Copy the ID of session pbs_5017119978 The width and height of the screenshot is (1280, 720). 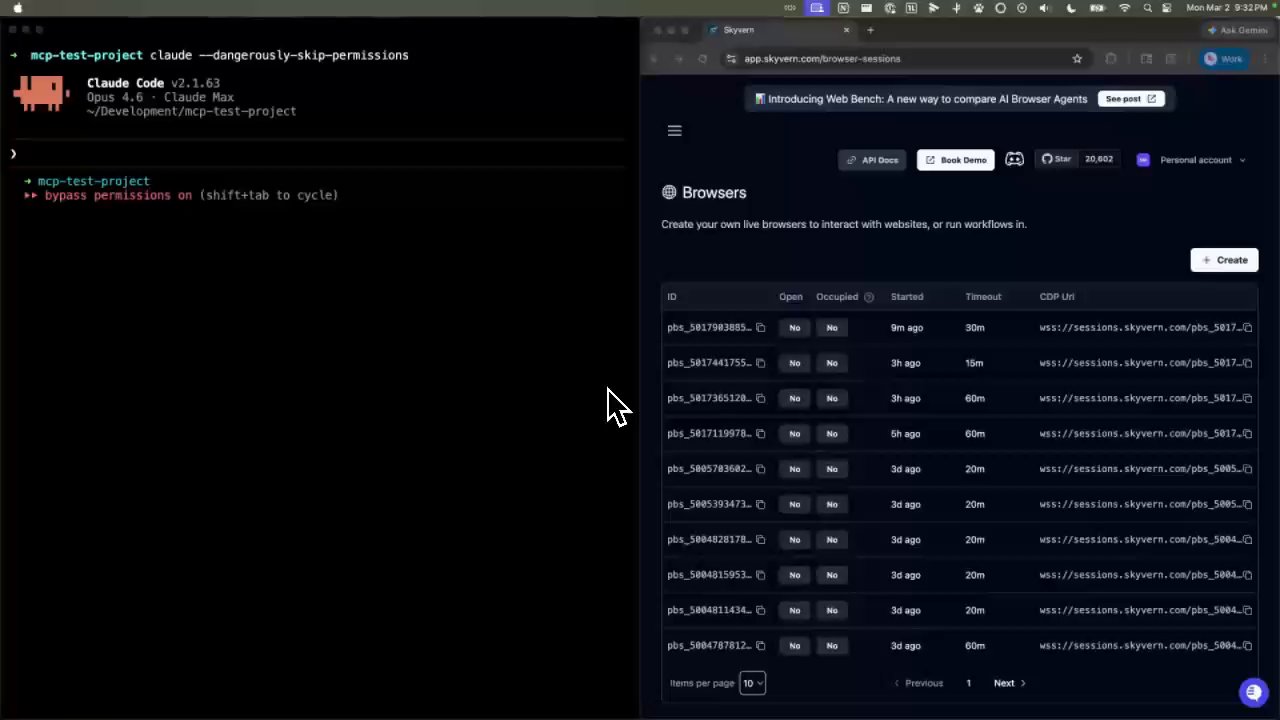click(x=760, y=434)
